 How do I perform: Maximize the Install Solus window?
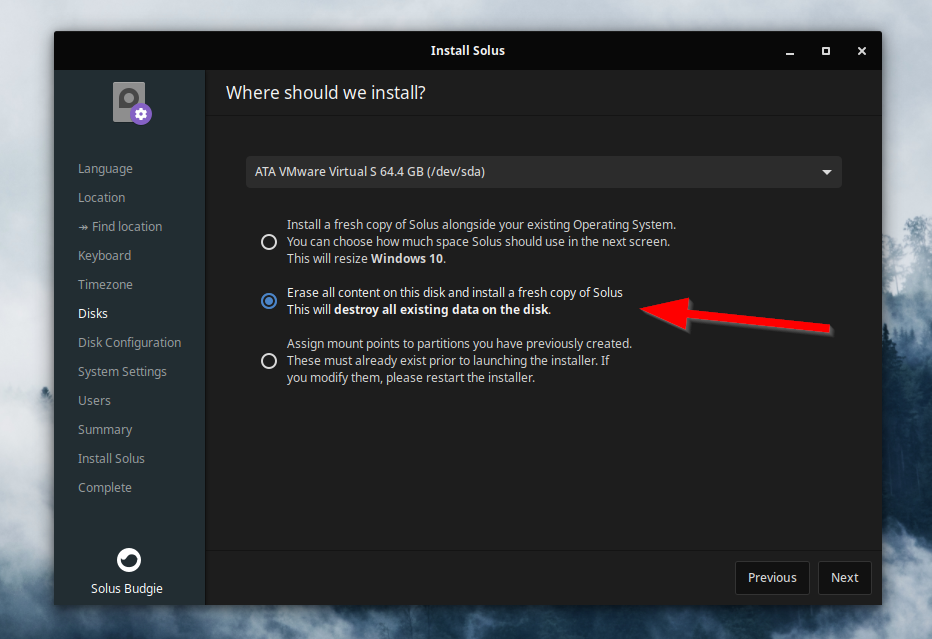pos(826,51)
